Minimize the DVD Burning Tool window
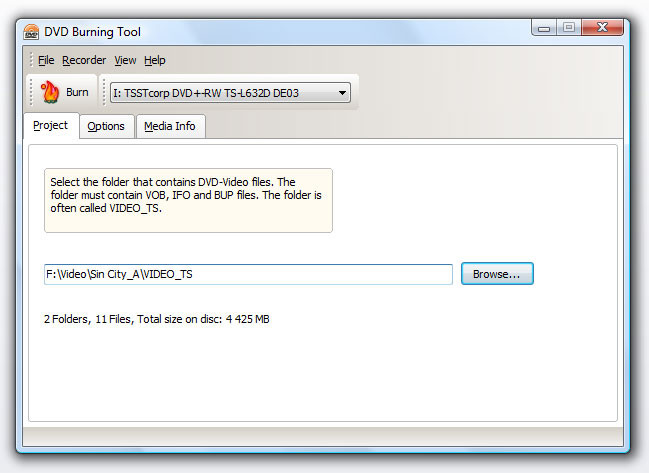Viewport: 649px width, 473px height. pyautogui.click(x=544, y=28)
